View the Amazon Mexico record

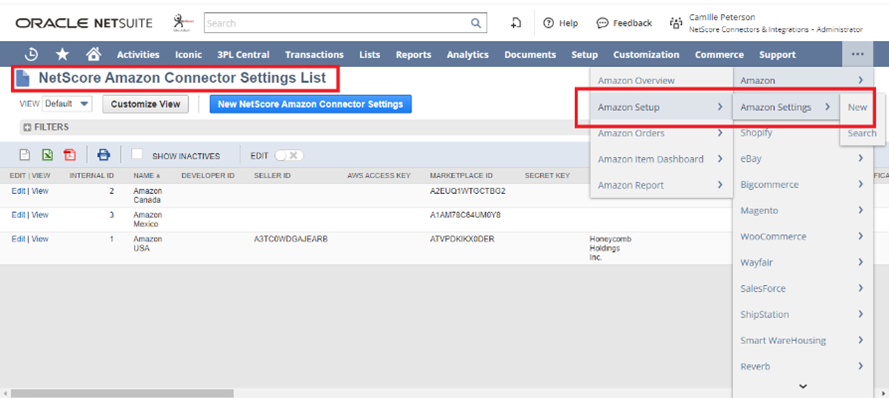pyautogui.click(x=40, y=215)
